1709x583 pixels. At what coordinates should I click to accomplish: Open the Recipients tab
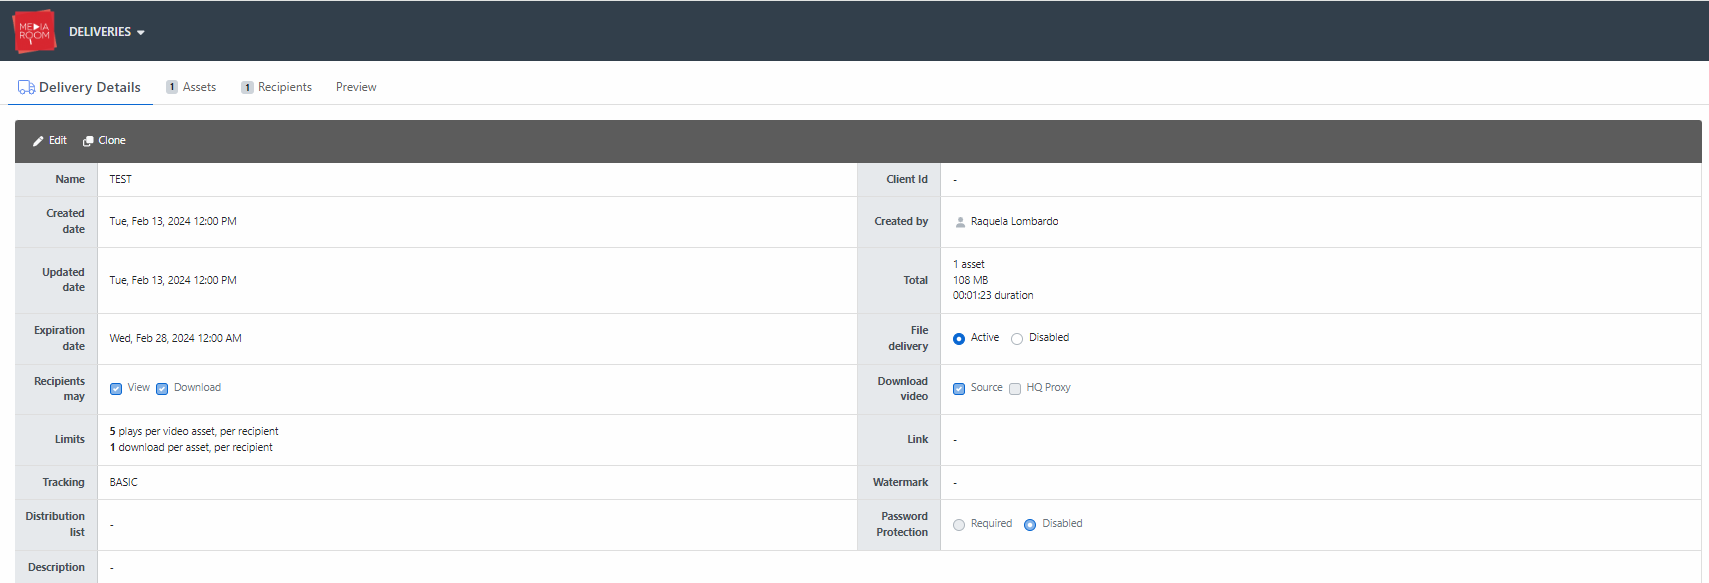(277, 87)
